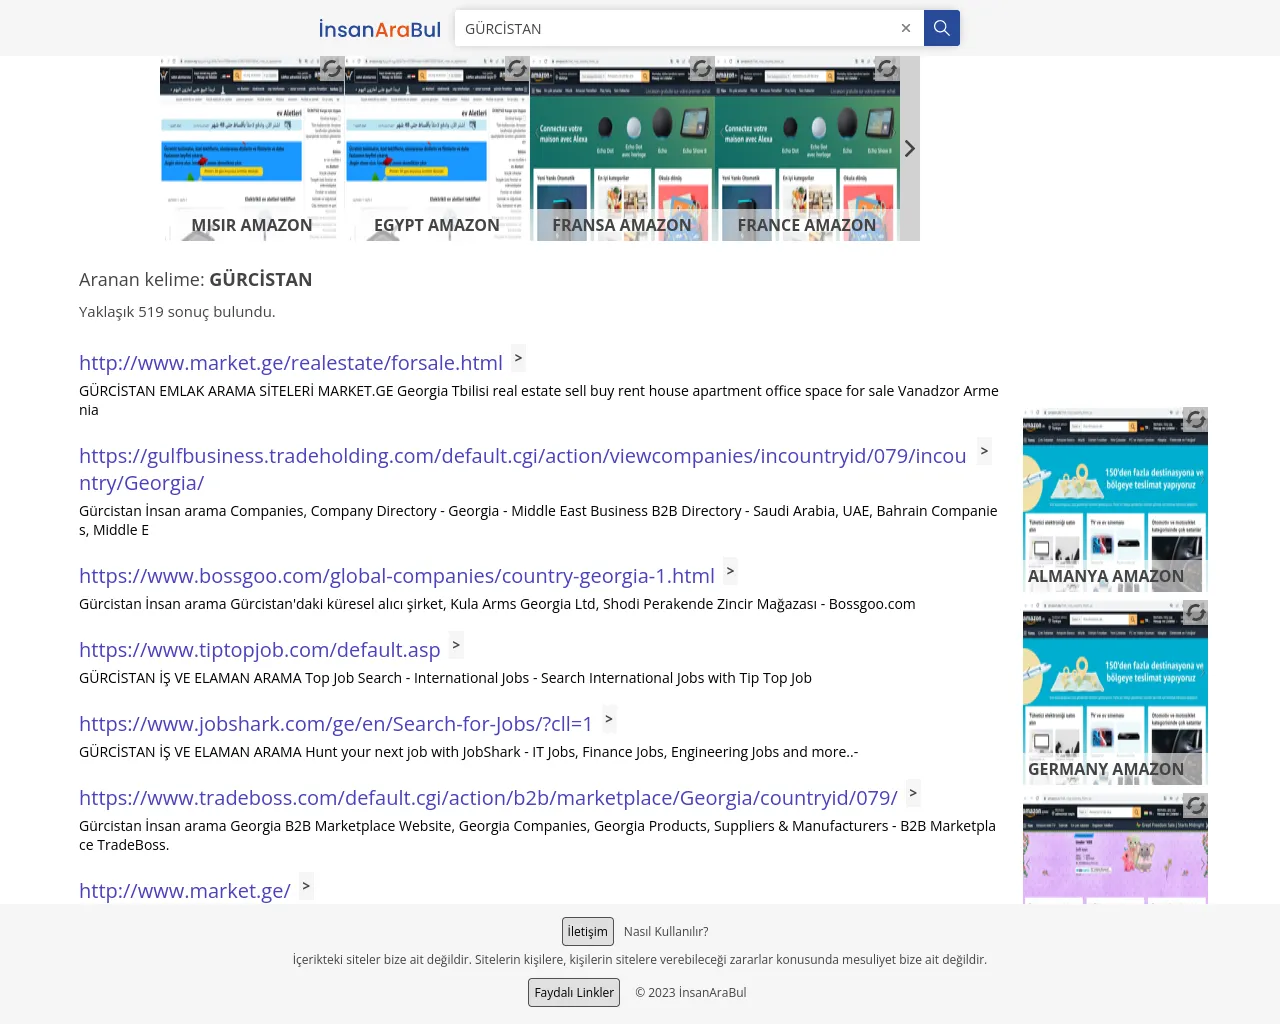
Task: Expand arrow beside jobshark.com result
Action: pyautogui.click(x=609, y=719)
